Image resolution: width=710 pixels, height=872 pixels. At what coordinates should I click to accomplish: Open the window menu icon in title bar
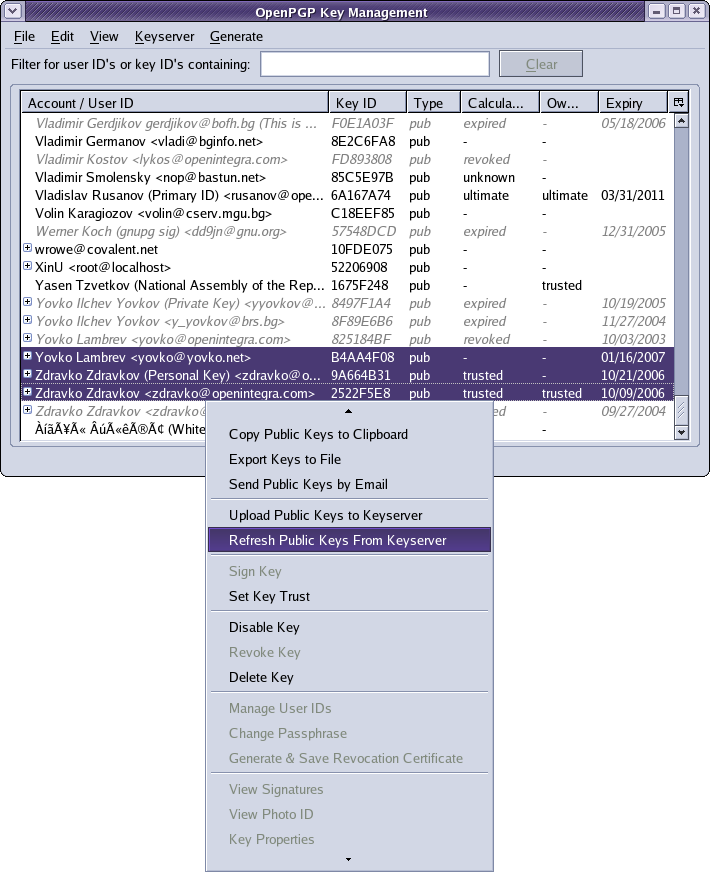coord(12,11)
